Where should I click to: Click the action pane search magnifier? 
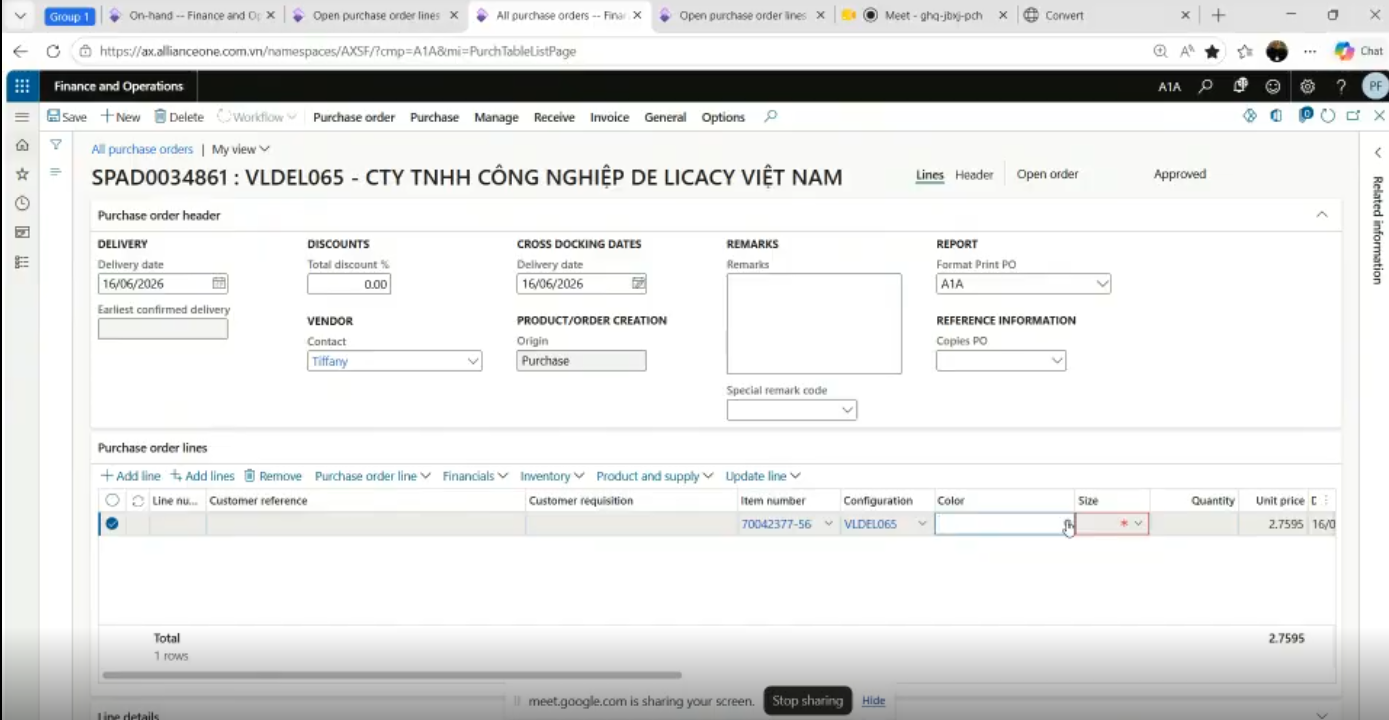pyautogui.click(x=770, y=117)
